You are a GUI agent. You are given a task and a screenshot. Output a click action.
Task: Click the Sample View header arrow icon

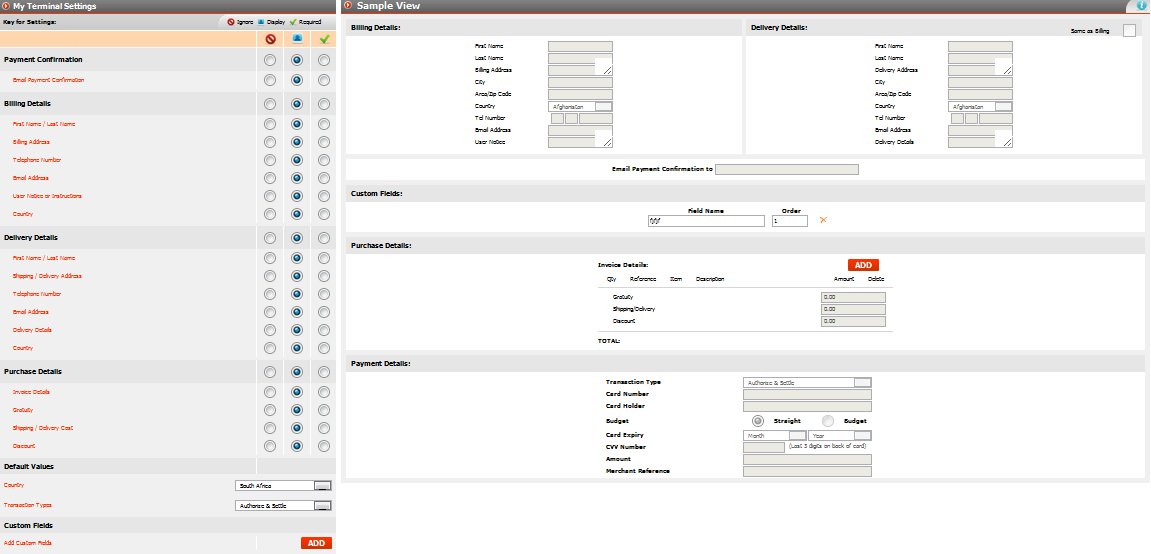click(x=348, y=6)
